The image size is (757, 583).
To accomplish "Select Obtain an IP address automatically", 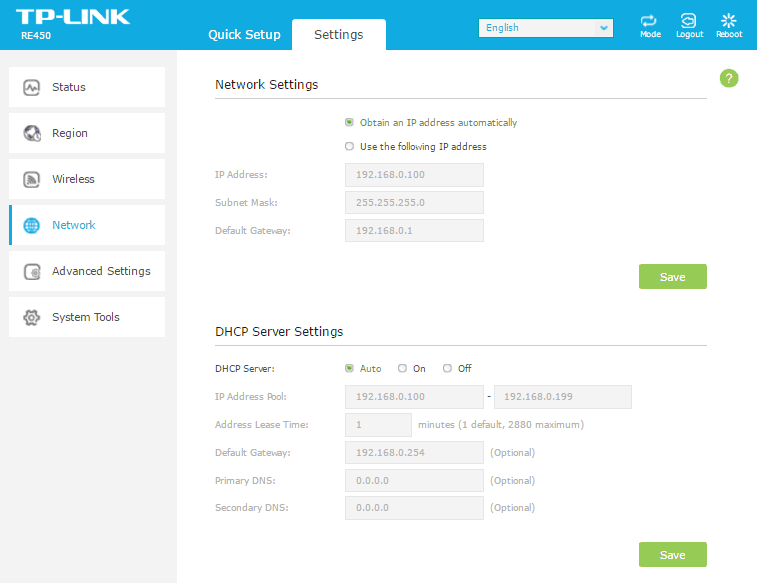I will point(350,123).
